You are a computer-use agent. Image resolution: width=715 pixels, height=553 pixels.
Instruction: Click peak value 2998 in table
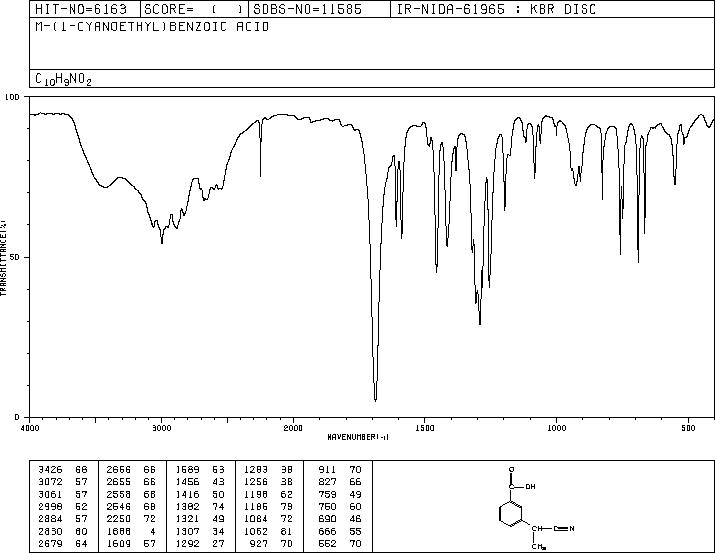click(x=50, y=506)
